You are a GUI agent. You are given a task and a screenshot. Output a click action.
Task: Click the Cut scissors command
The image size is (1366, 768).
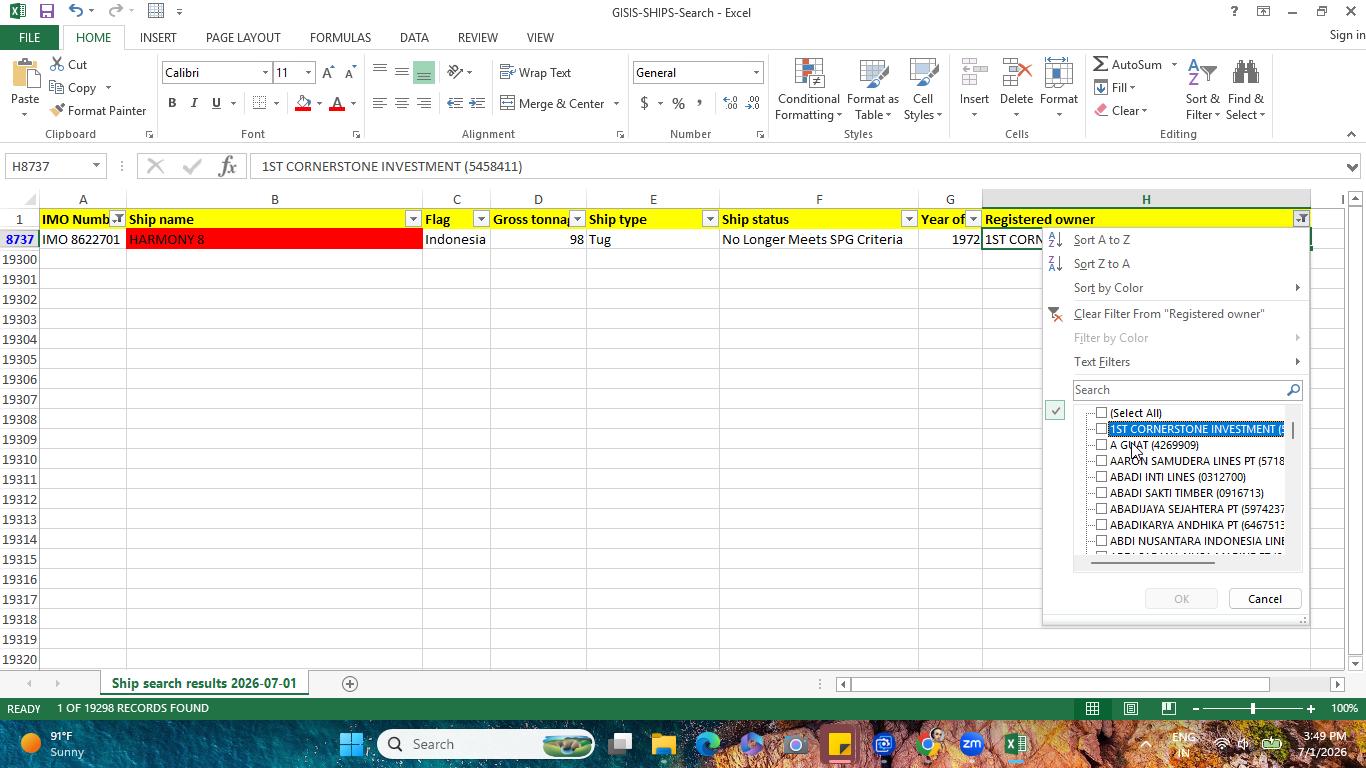pyautogui.click(x=68, y=64)
